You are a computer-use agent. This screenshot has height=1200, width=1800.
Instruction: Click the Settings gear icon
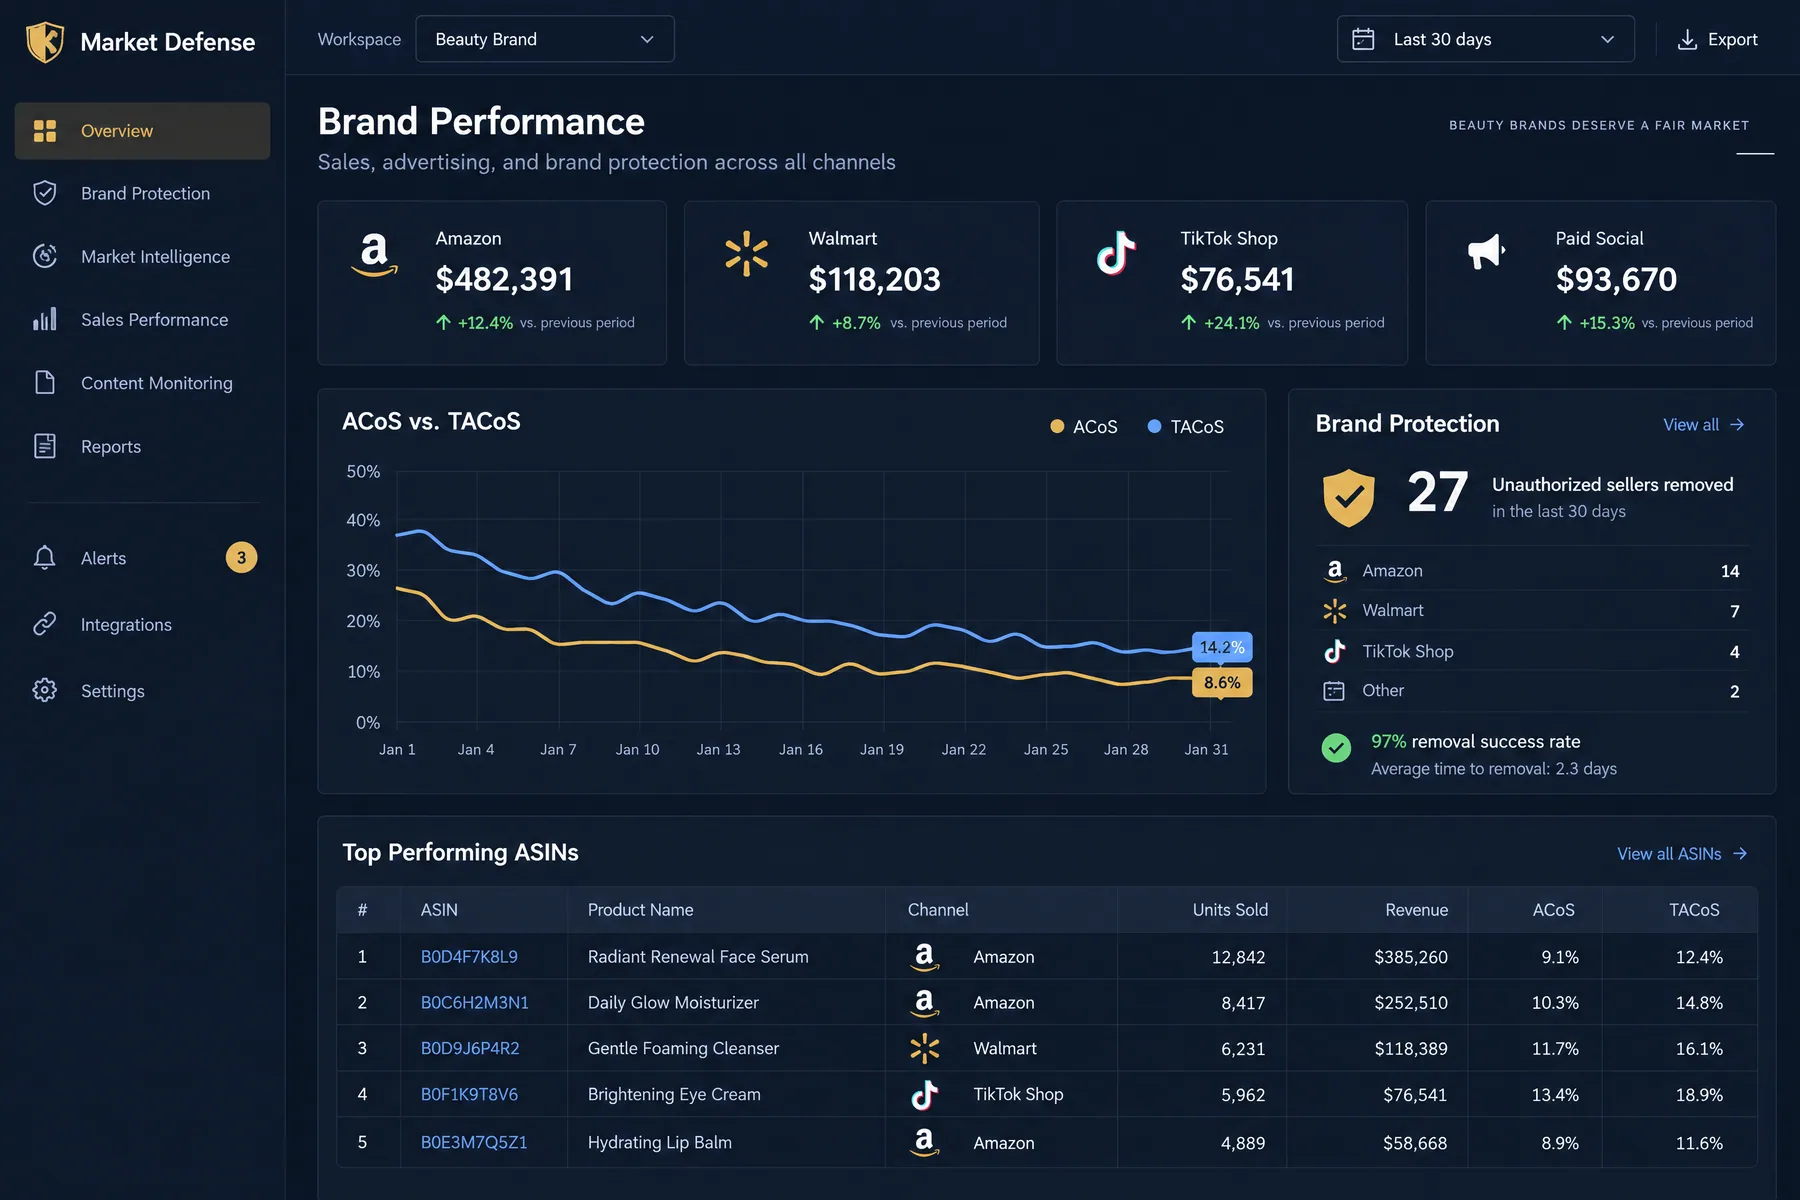coord(45,690)
